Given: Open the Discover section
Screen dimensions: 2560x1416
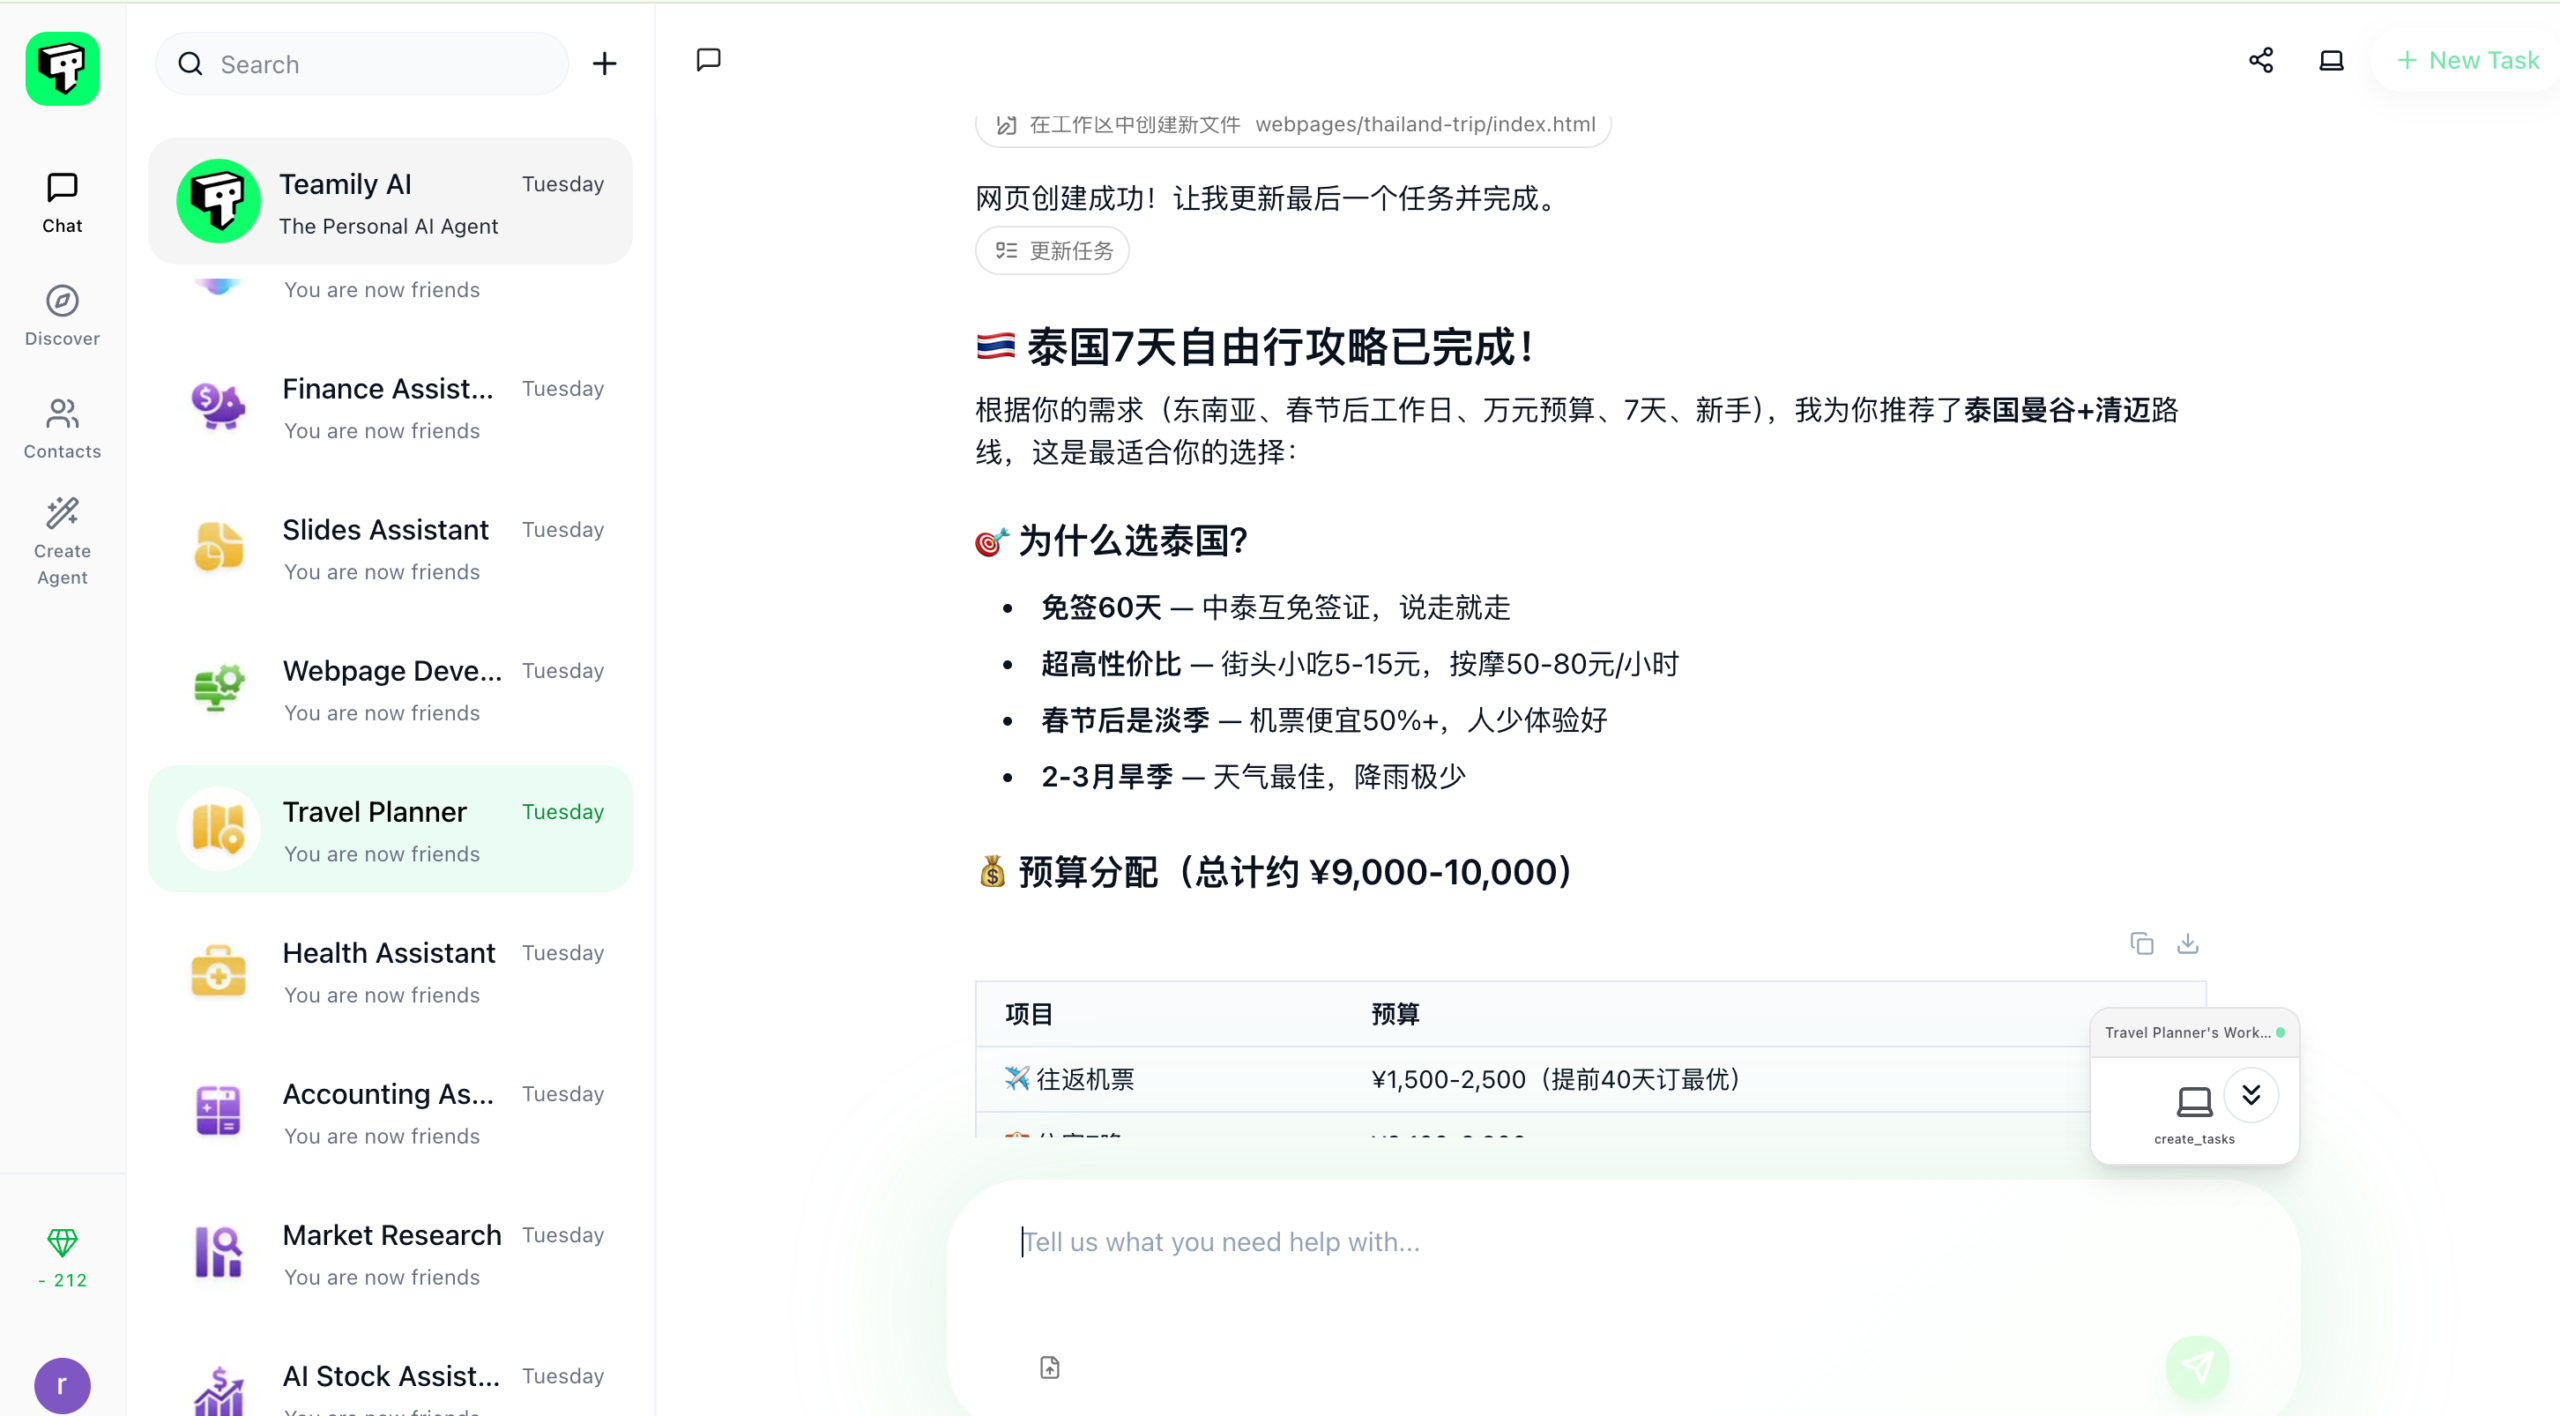Looking at the screenshot, I should [x=61, y=315].
